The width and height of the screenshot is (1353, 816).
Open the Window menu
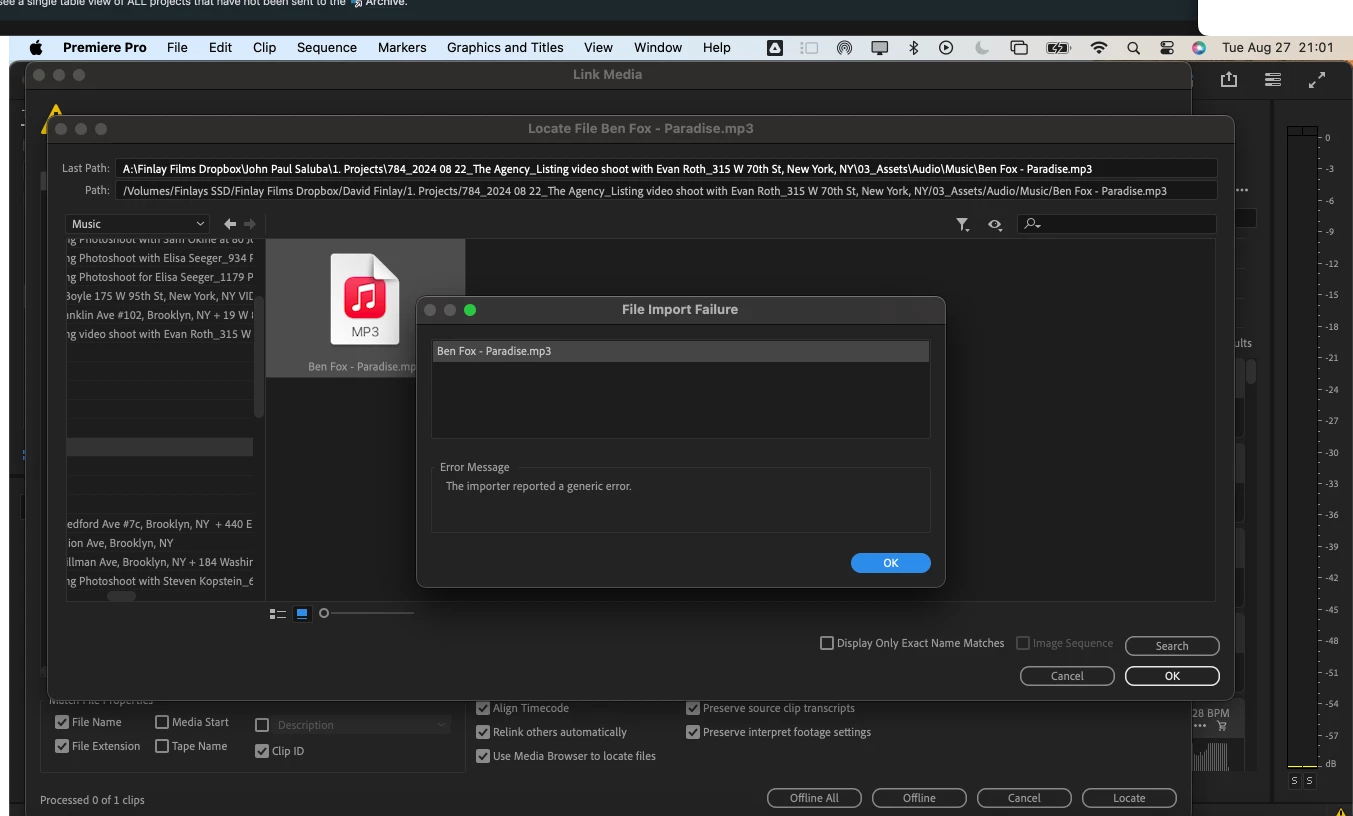point(658,47)
